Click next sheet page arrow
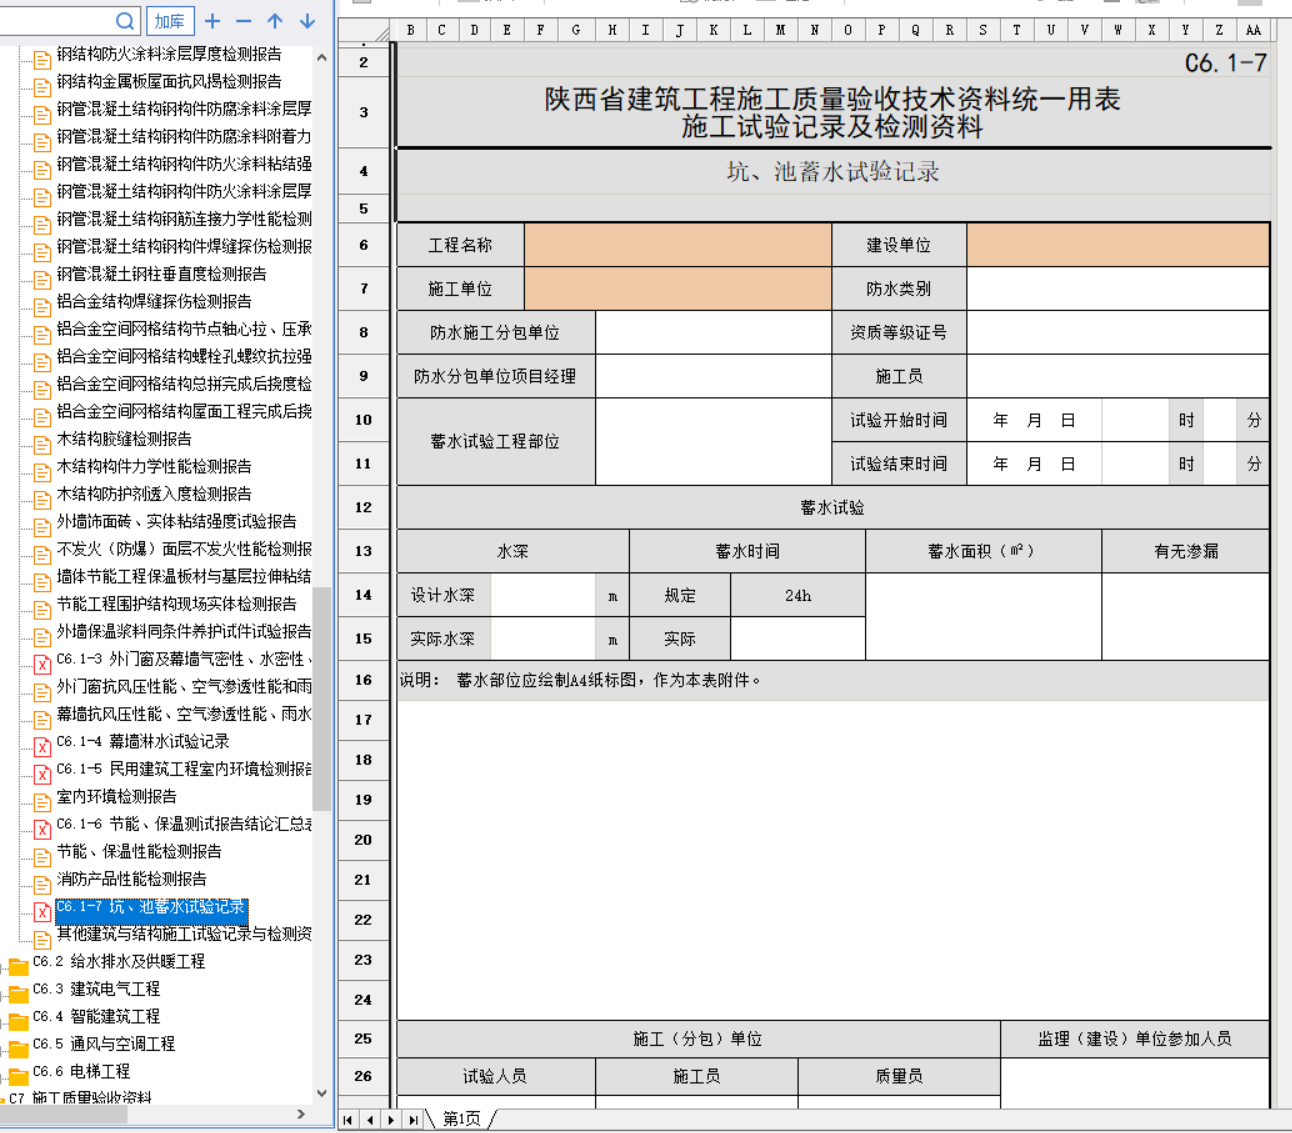 391,1120
